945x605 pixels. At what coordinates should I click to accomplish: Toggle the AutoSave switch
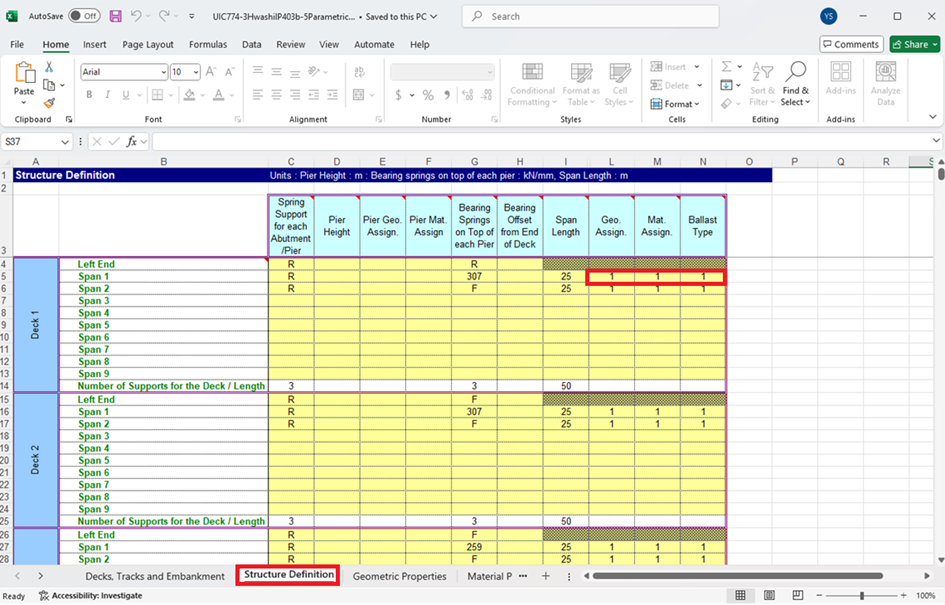[84, 16]
